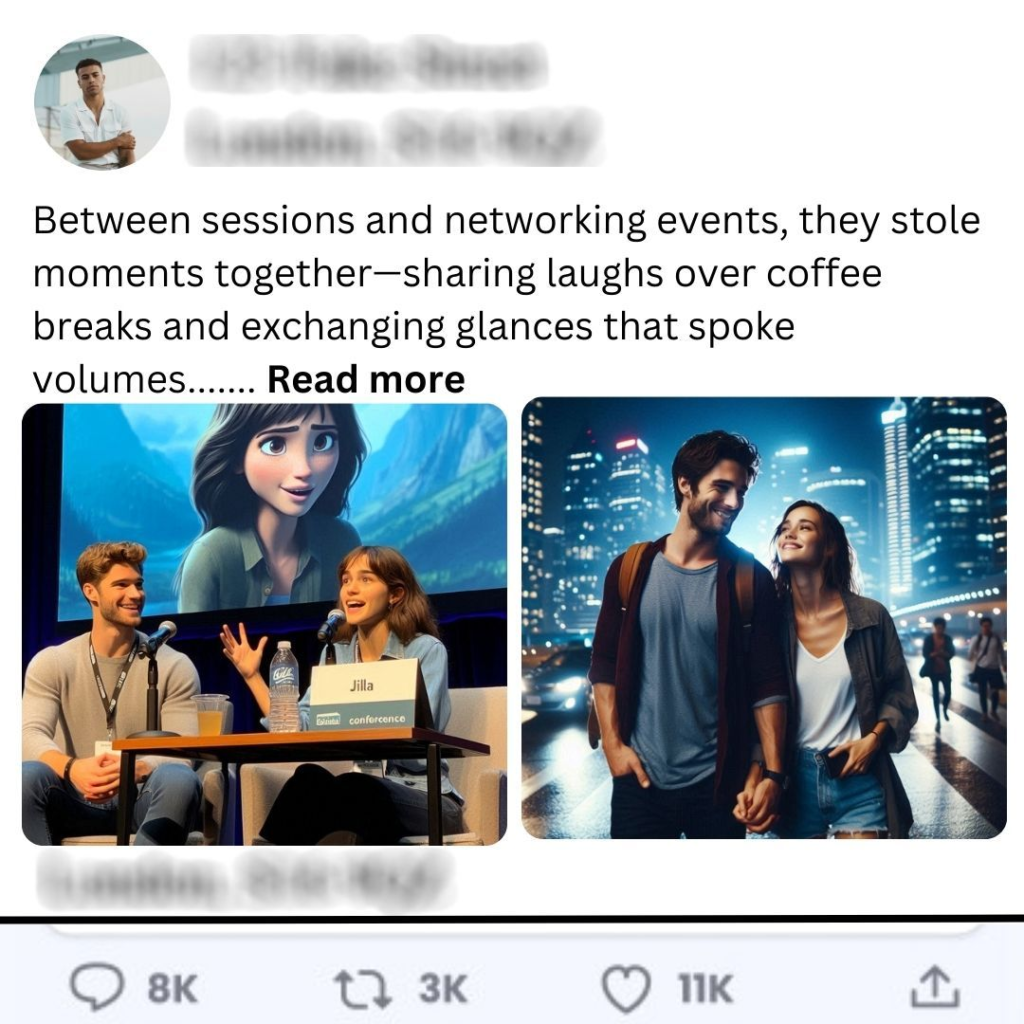The image size is (1024, 1024).
Task: Open the conference panel image
Action: [x=264, y=624]
